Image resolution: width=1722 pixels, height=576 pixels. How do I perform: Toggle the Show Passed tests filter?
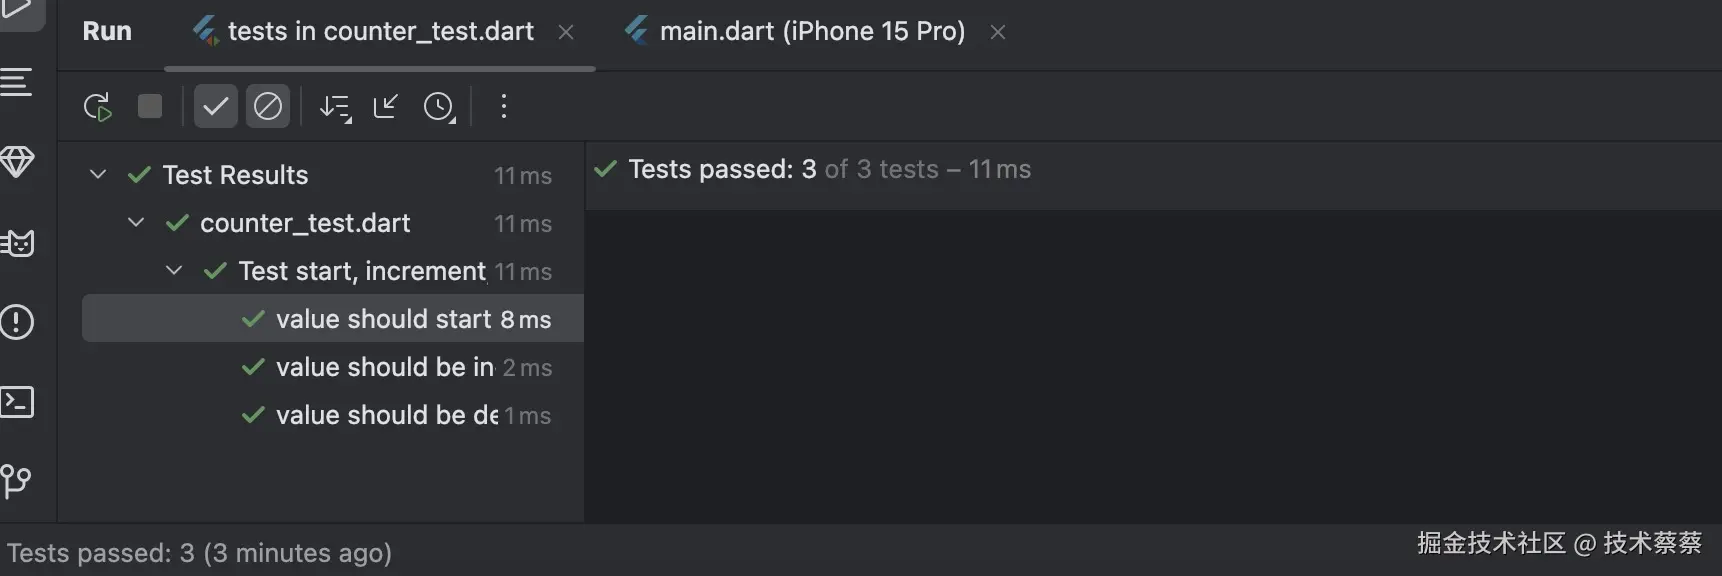[x=215, y=107]
